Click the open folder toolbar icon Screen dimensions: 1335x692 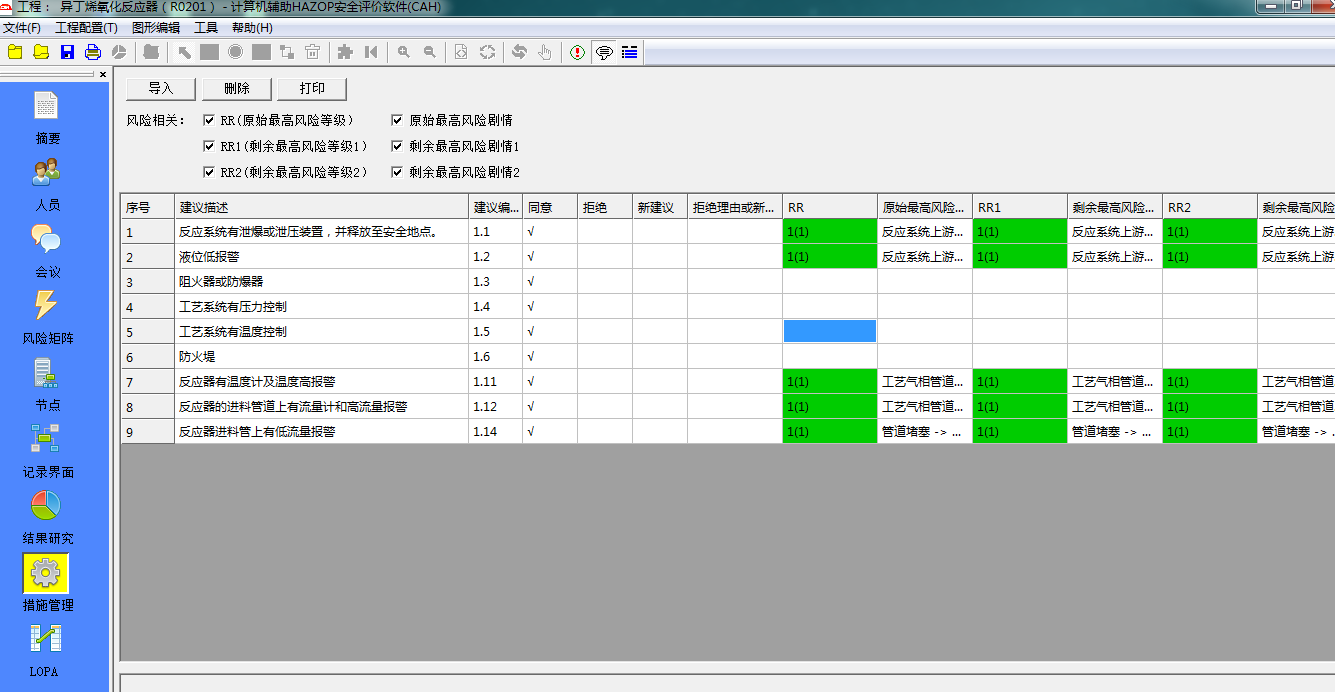click(41, 52)
